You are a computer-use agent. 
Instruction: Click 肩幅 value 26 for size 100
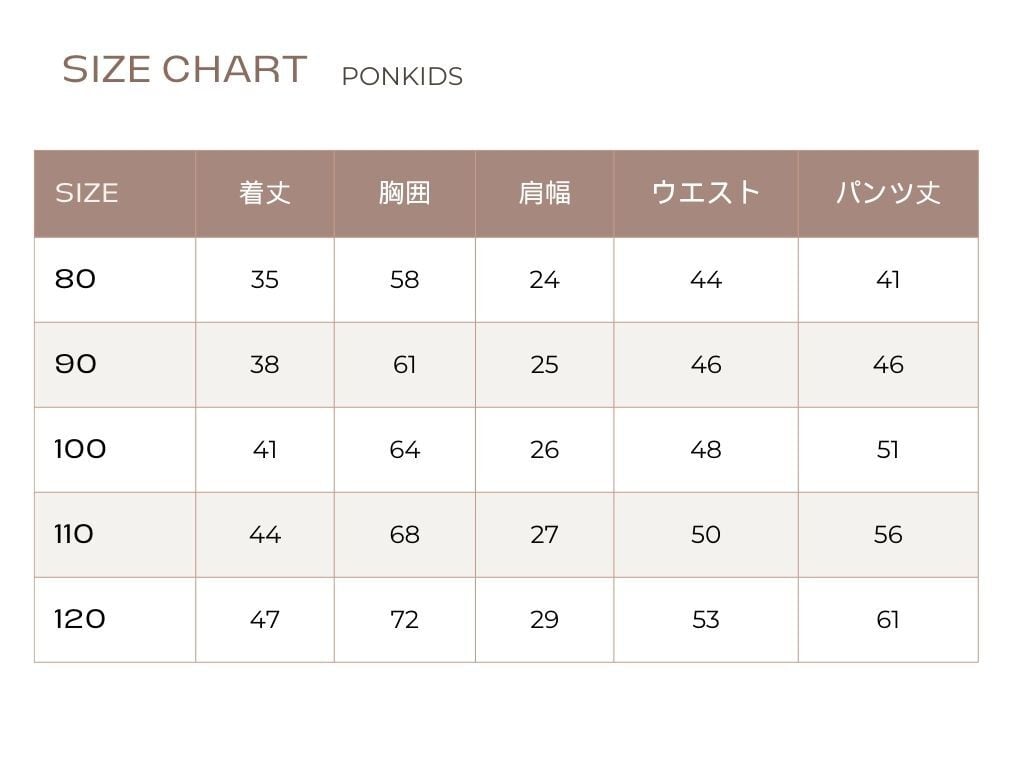(x=544, y=450)
